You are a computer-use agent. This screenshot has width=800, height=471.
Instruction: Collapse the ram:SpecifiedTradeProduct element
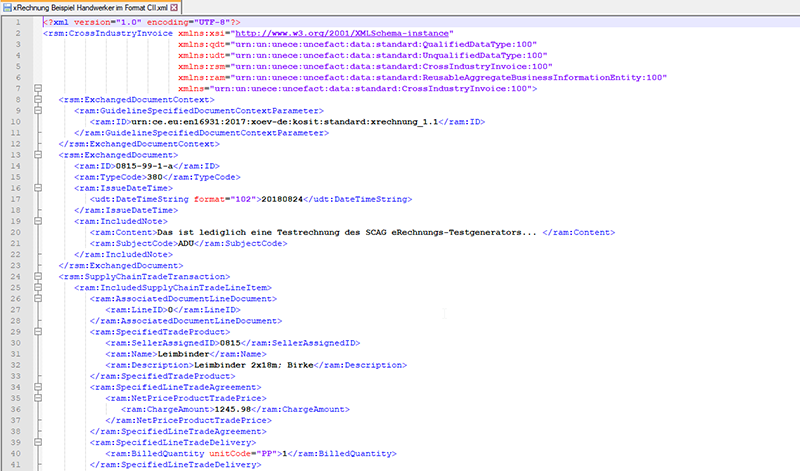36,330
